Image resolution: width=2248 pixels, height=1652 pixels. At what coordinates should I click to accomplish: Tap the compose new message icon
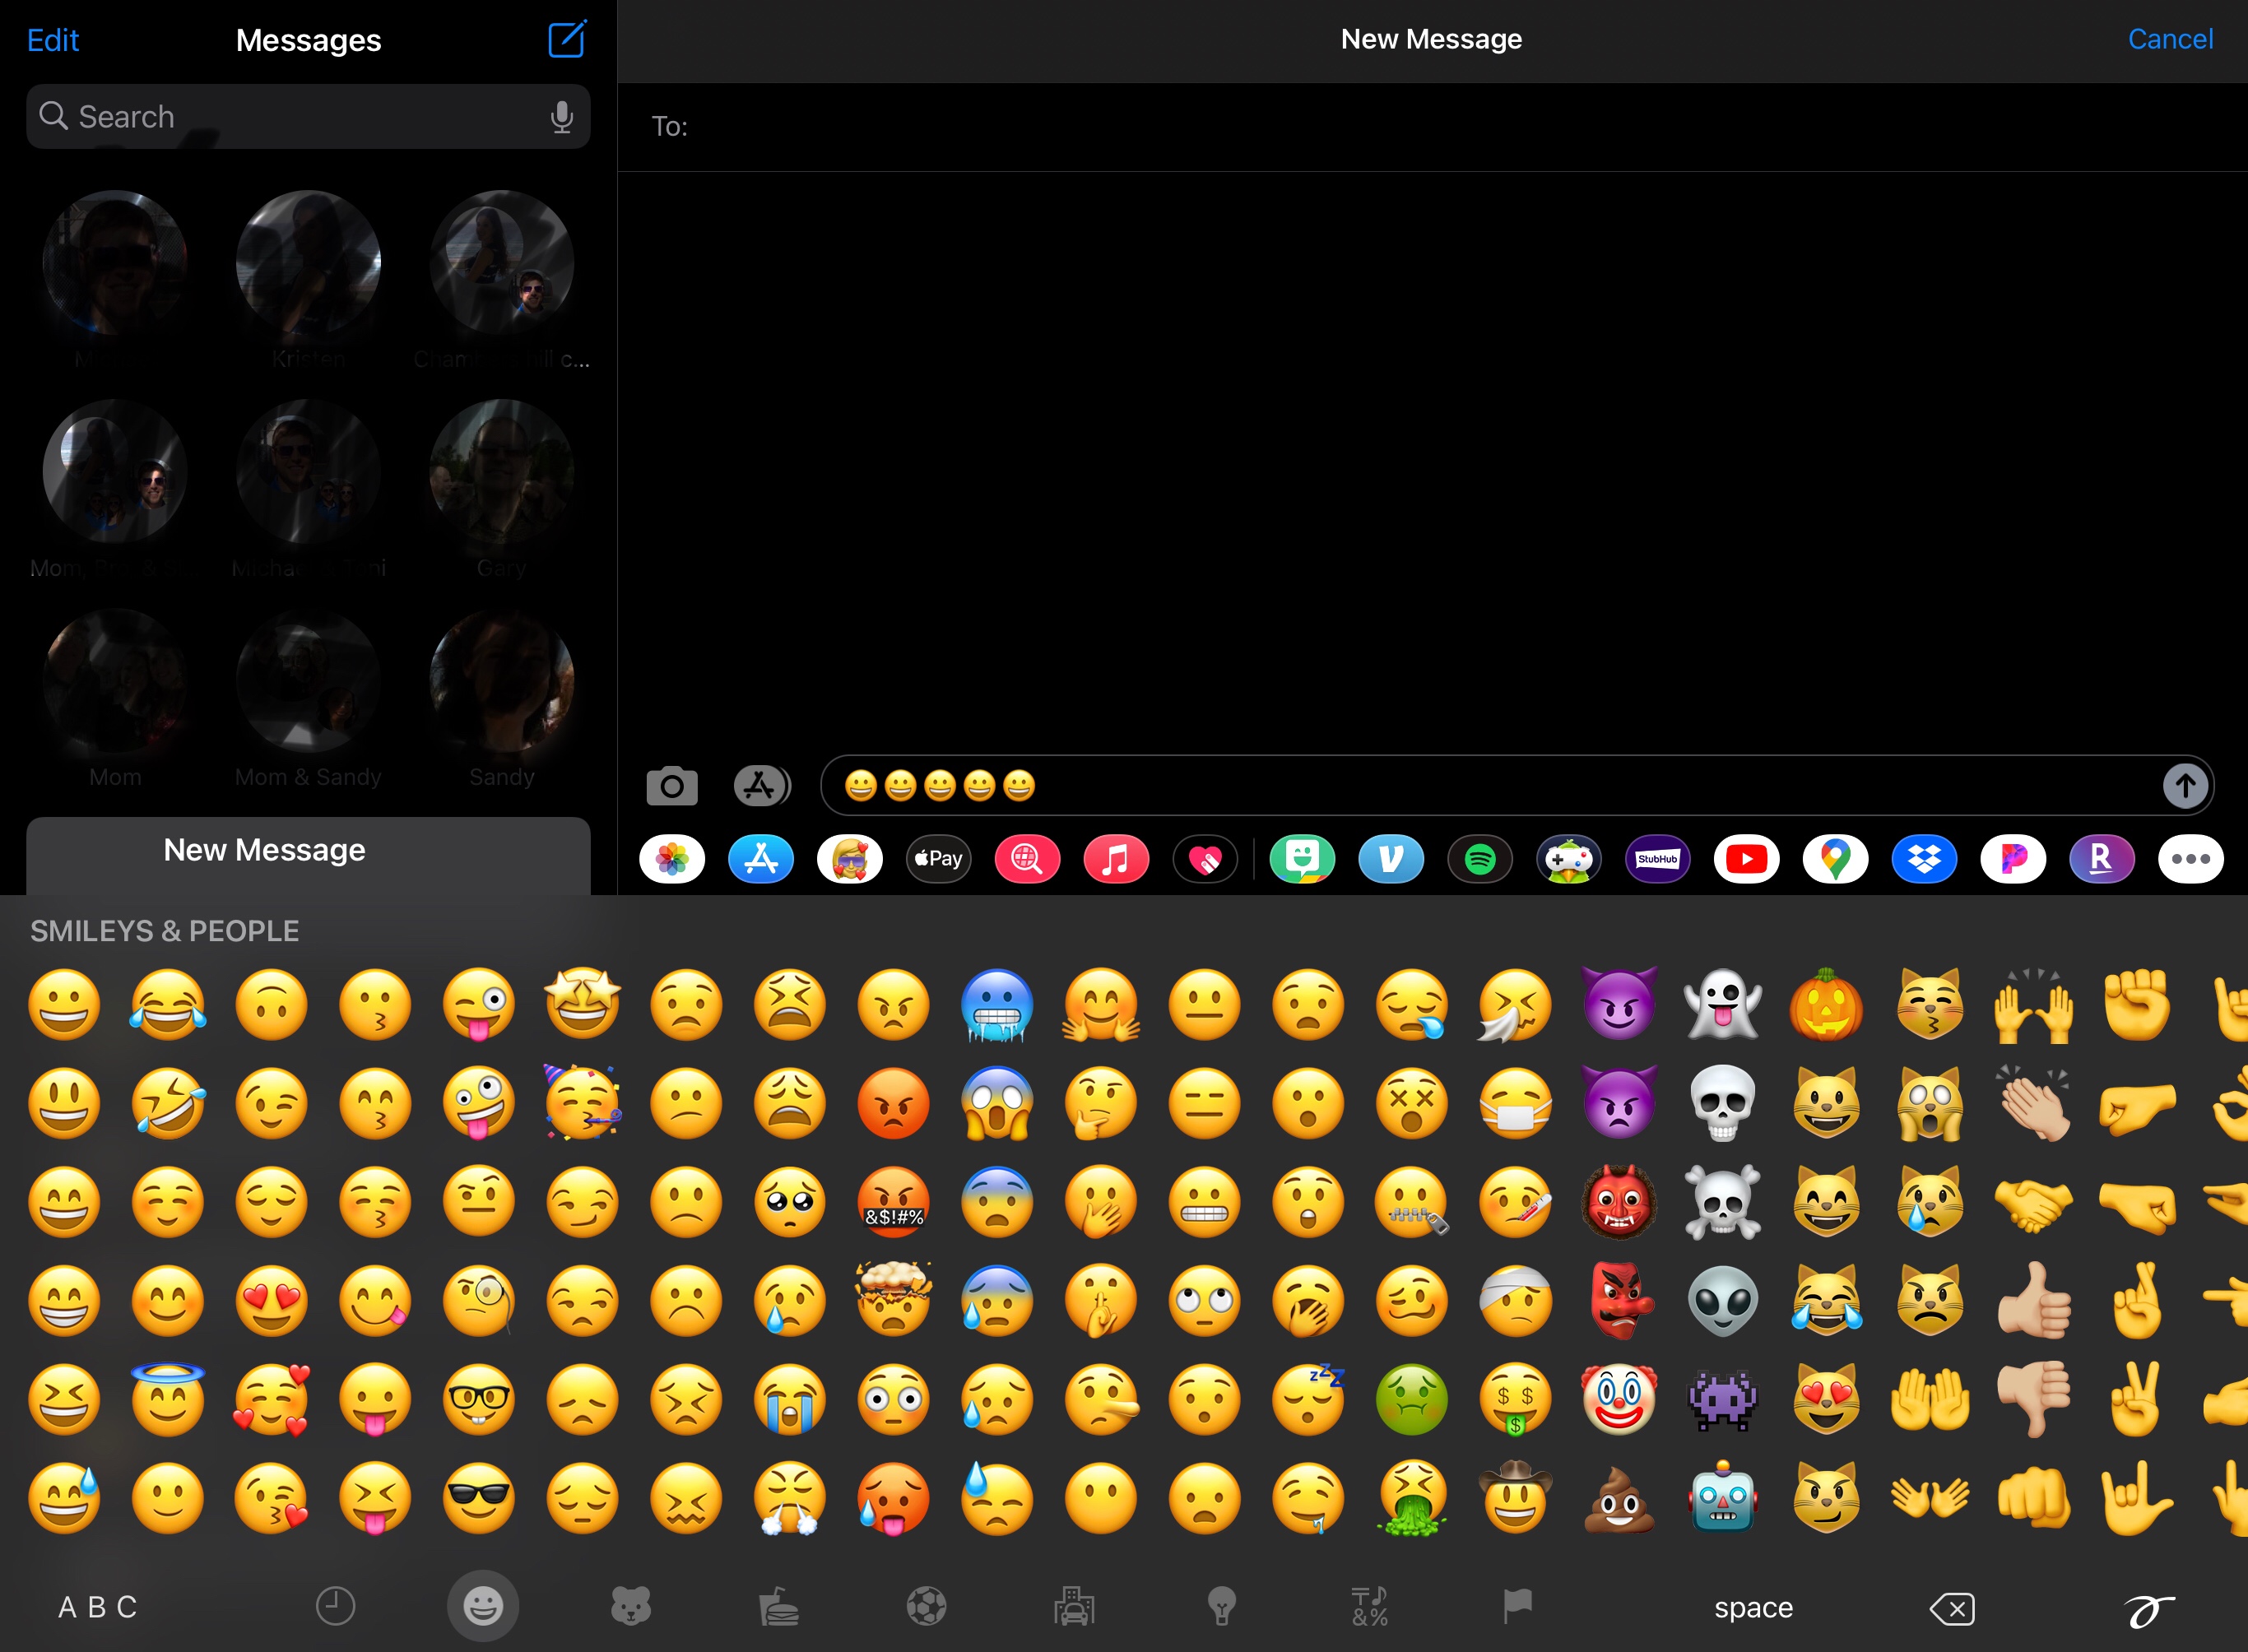pos(567,40)
